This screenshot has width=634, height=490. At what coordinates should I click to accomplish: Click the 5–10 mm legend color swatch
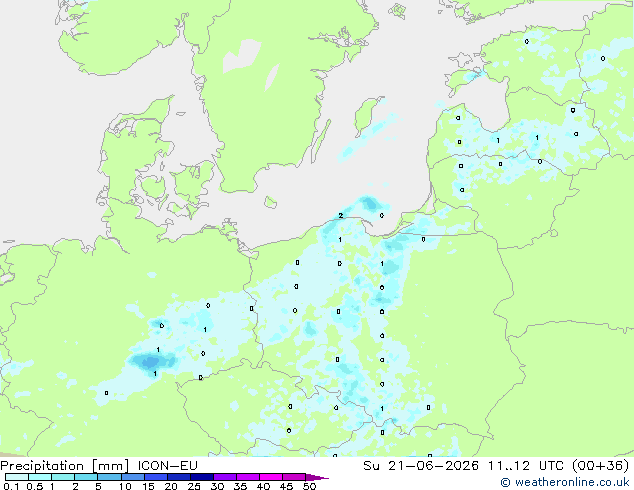(x=109, y=477)
